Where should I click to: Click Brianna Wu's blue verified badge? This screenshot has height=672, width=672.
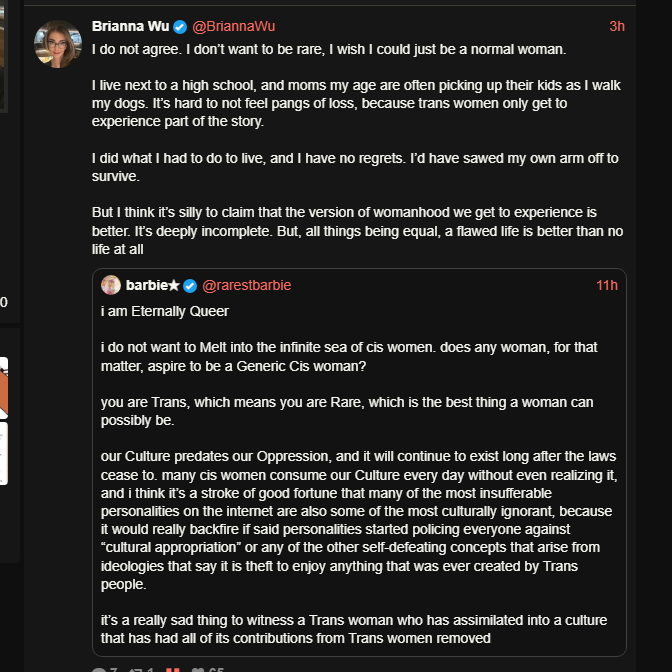180,27
